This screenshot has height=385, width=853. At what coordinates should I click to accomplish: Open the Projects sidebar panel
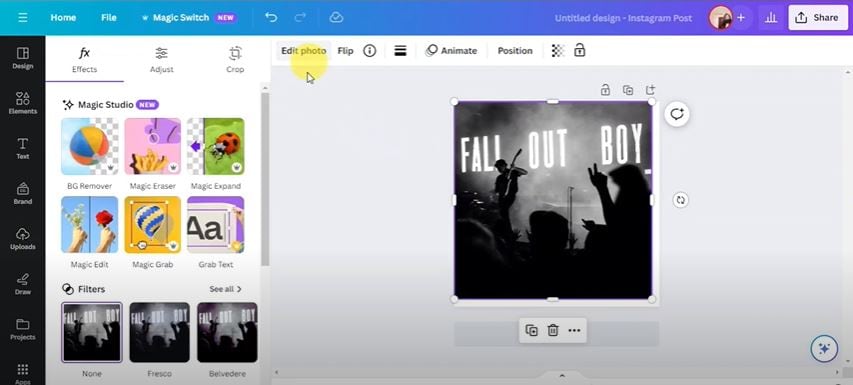[x=22, y=329]
